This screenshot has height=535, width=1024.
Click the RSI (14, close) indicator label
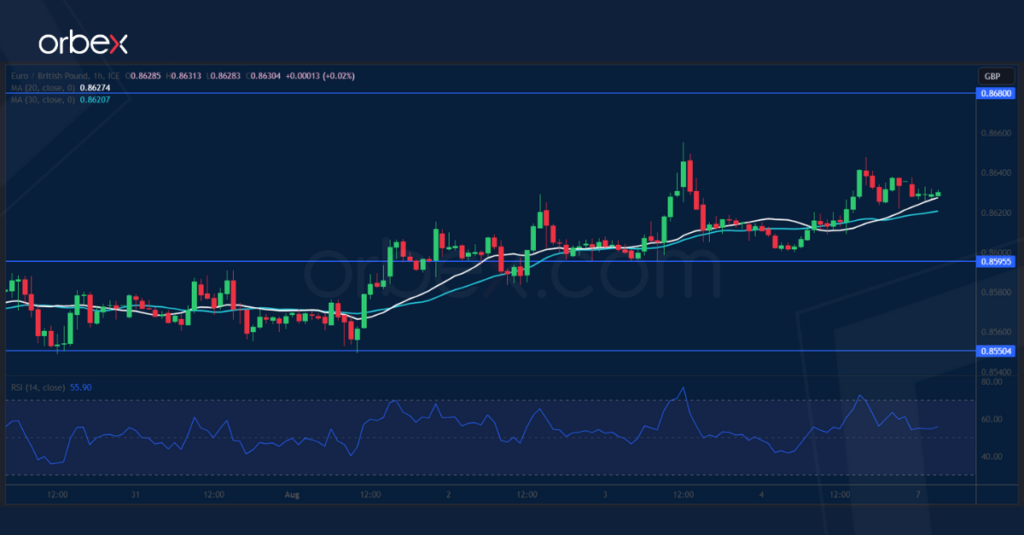point(38,386)
